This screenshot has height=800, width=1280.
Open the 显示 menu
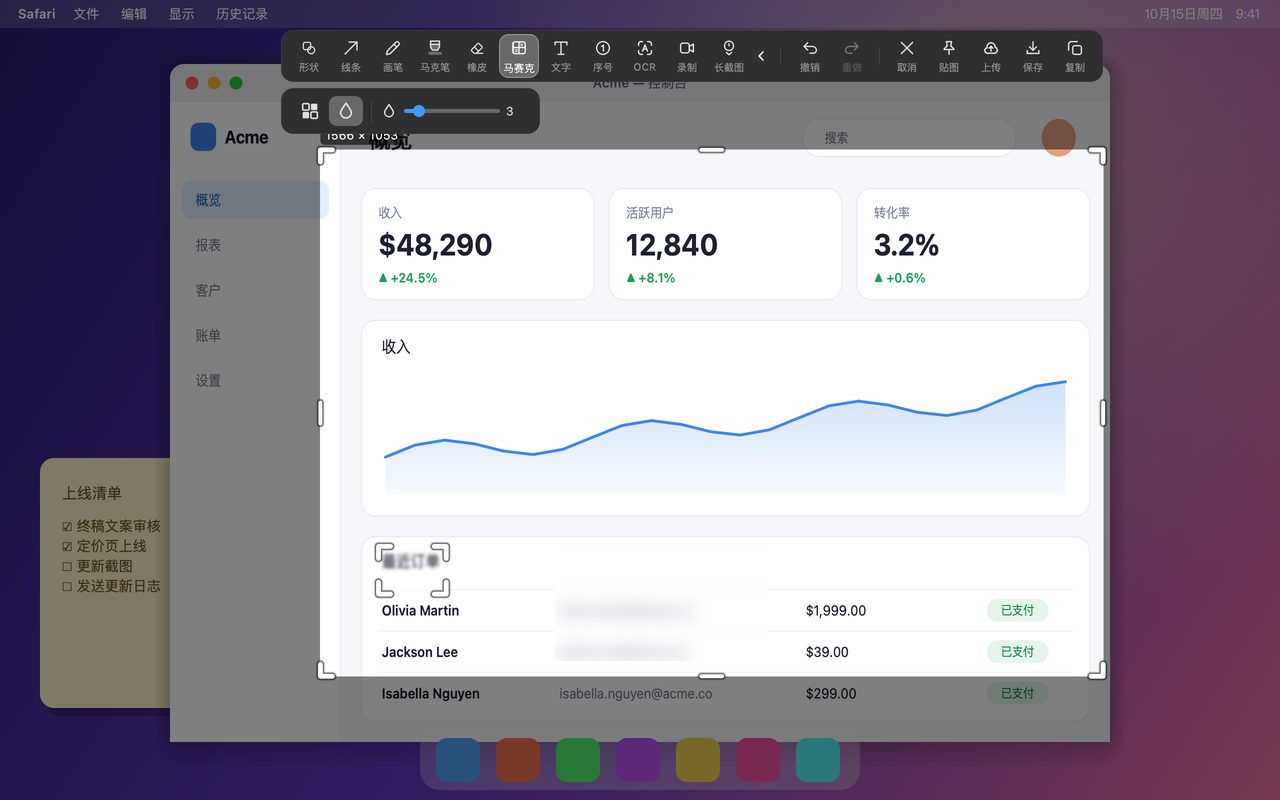pyautogui.click(x=182, y=14)
